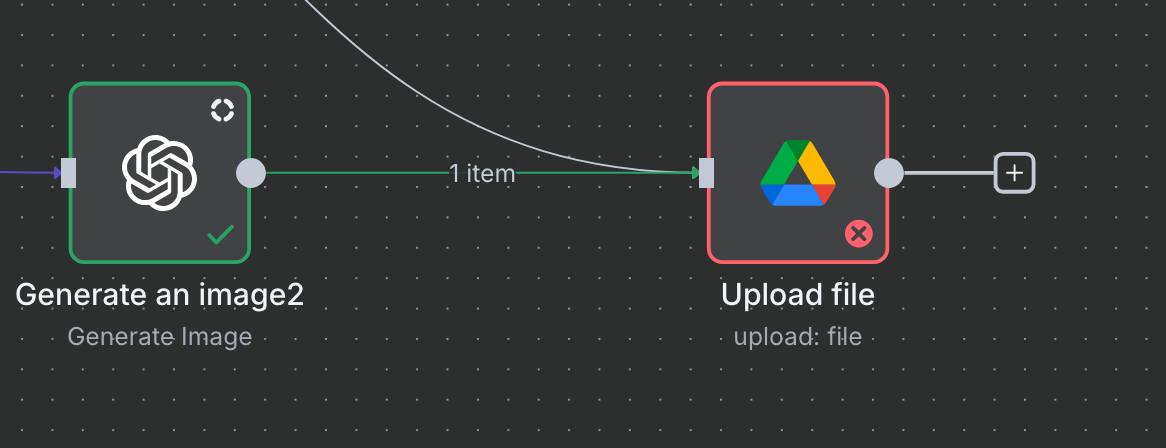Viewport: 1166px width, 448px height.
Task: Select the "Generate an image2" node title
Action: pyautogui.click(x=159, y=295)
